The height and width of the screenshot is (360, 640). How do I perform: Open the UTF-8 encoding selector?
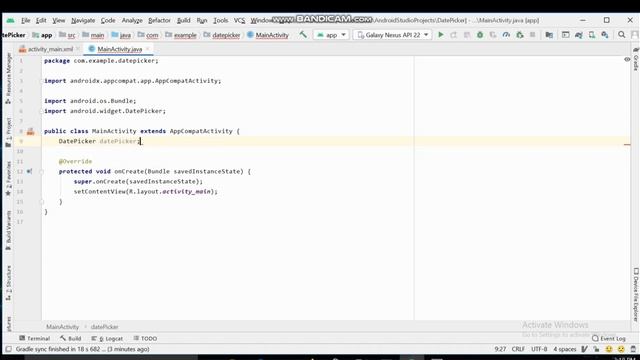[539, 349]
